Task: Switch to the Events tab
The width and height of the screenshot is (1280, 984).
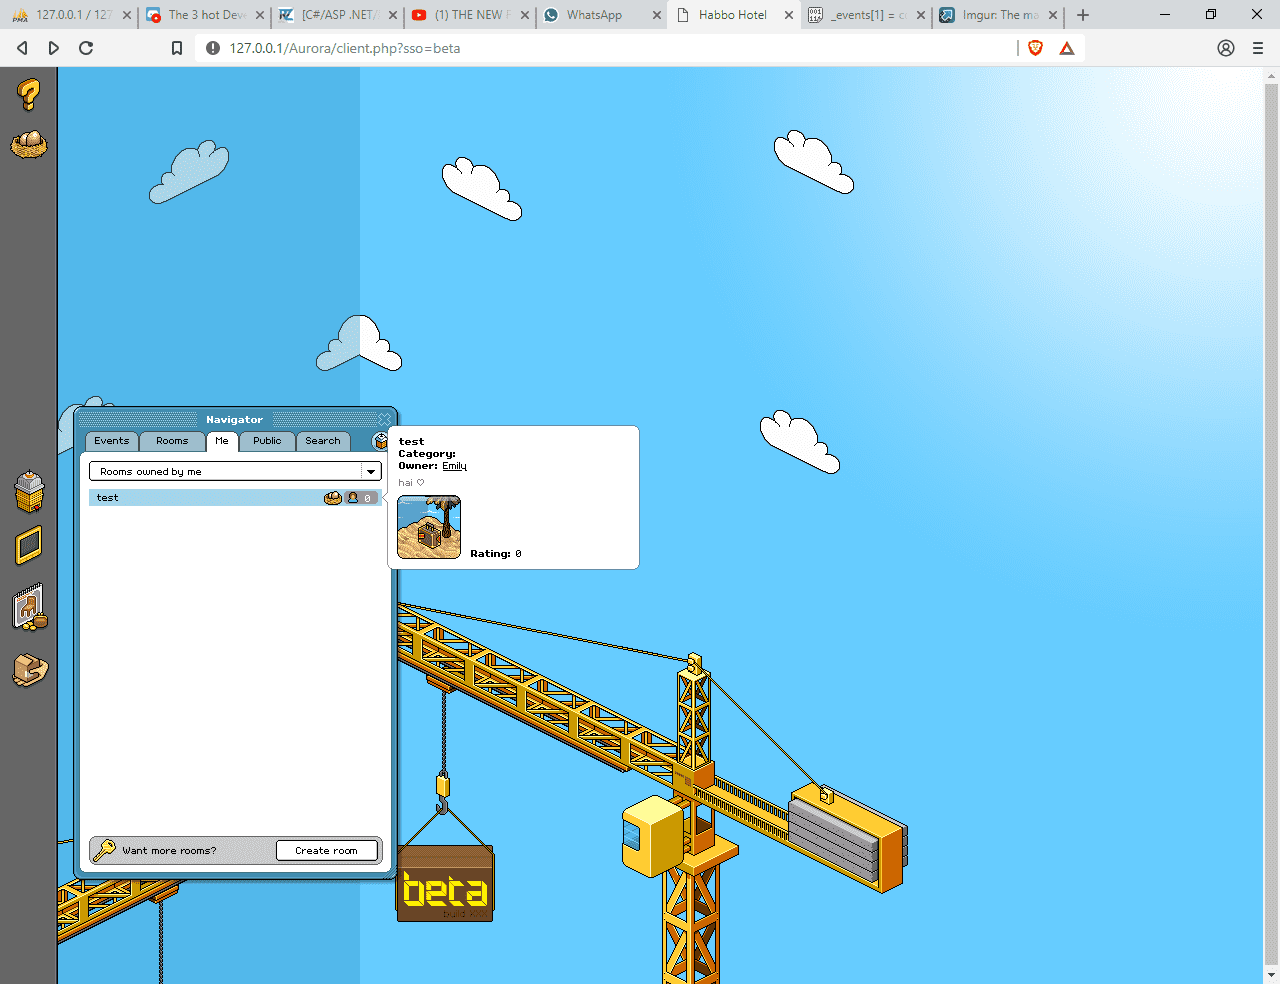Action: pos(111,441)
